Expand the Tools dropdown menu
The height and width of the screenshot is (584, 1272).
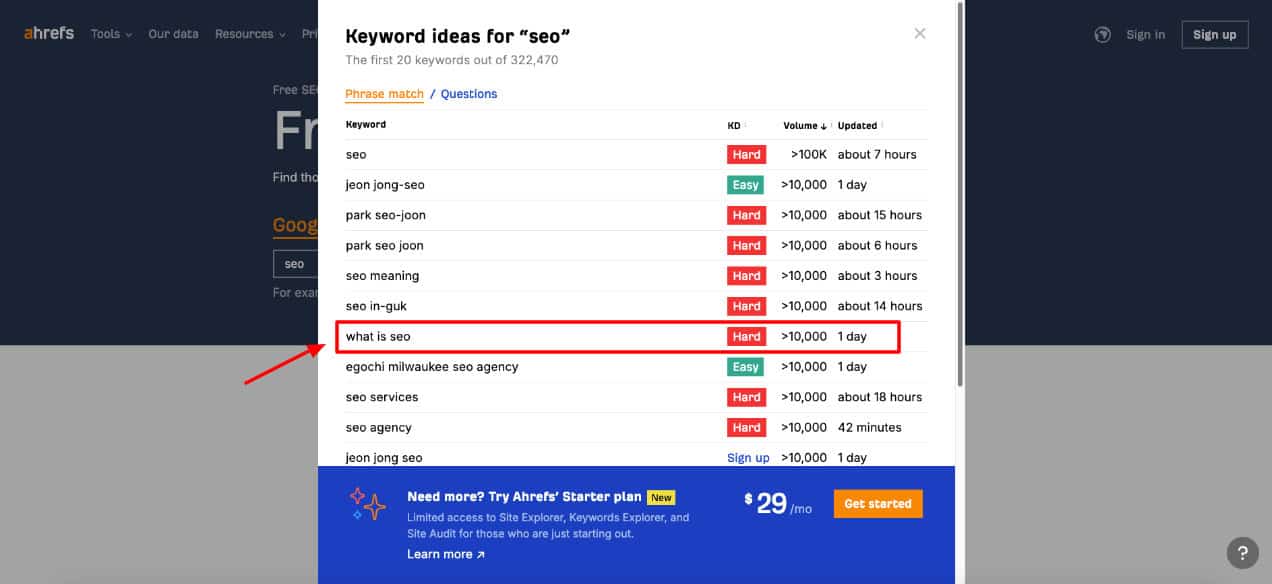coord(111,34)
